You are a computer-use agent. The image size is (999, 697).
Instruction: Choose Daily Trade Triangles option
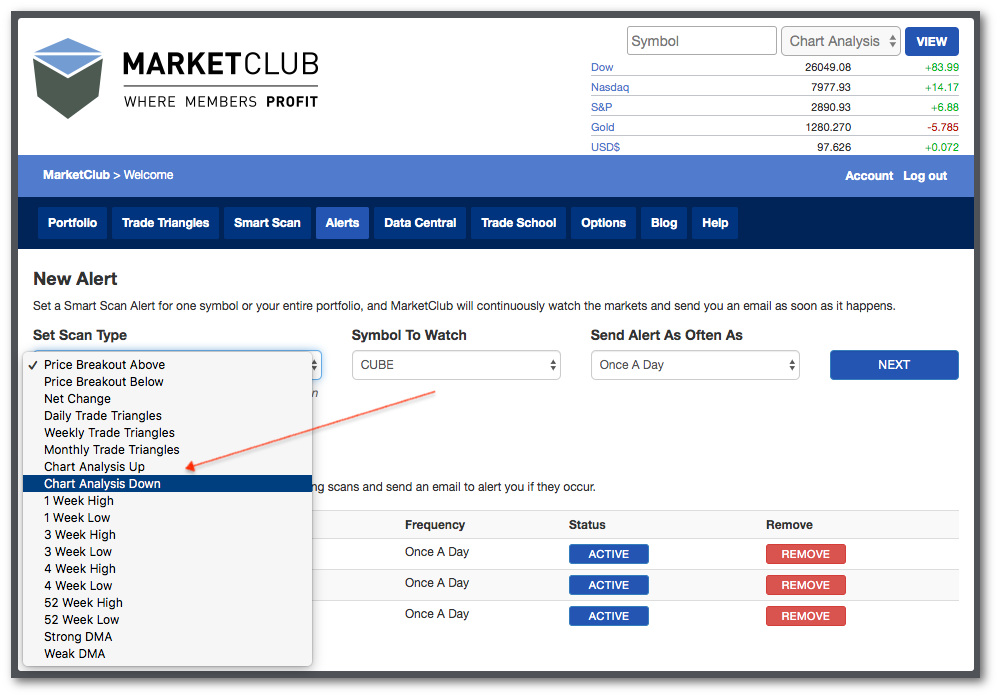click(x=168, y=415)
